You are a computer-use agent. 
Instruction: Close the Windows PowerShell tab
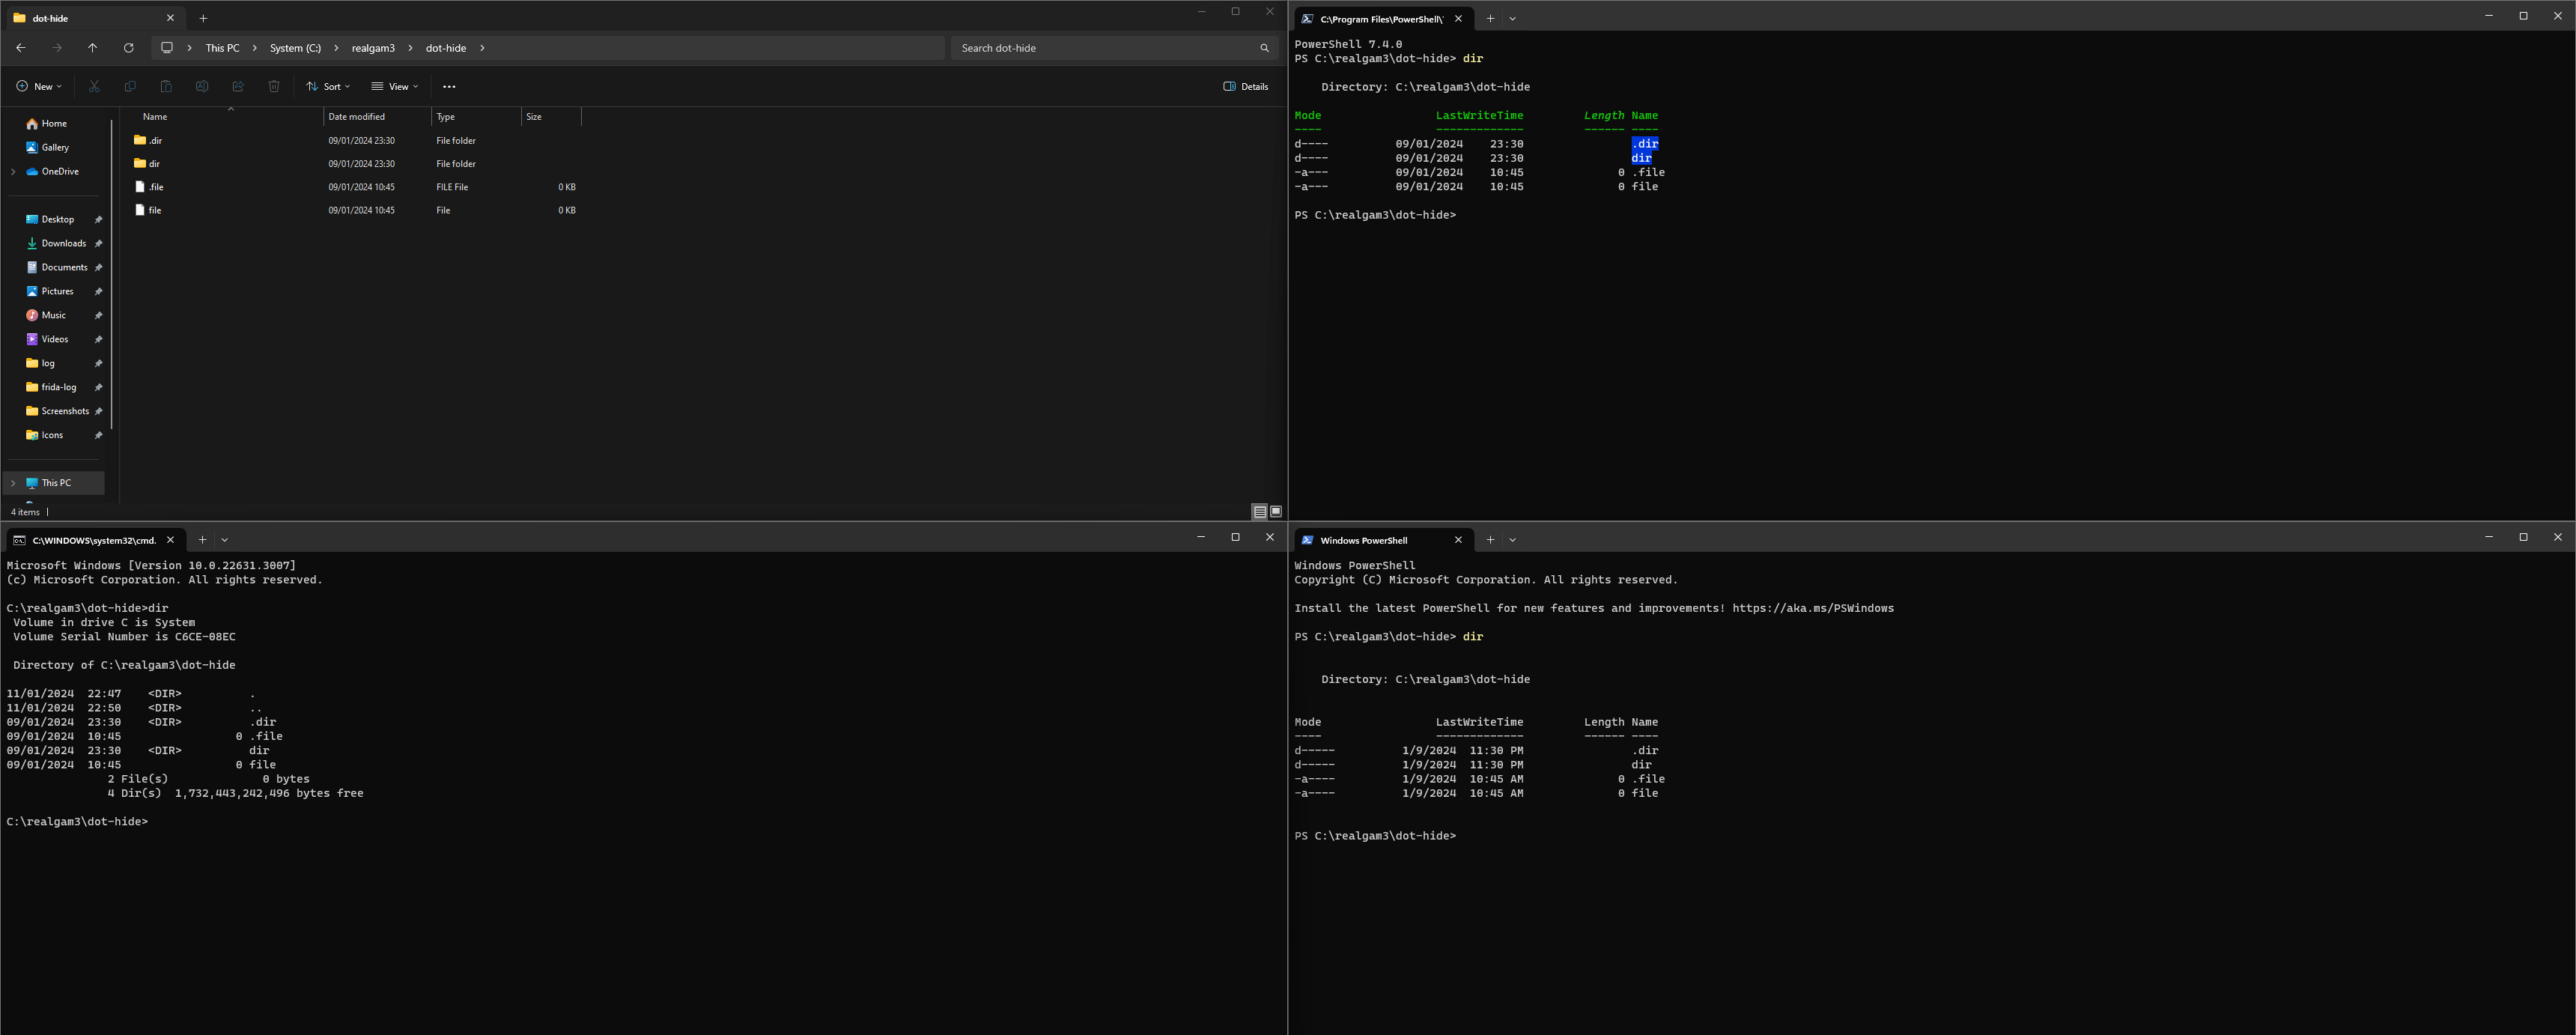(1458, 540)
